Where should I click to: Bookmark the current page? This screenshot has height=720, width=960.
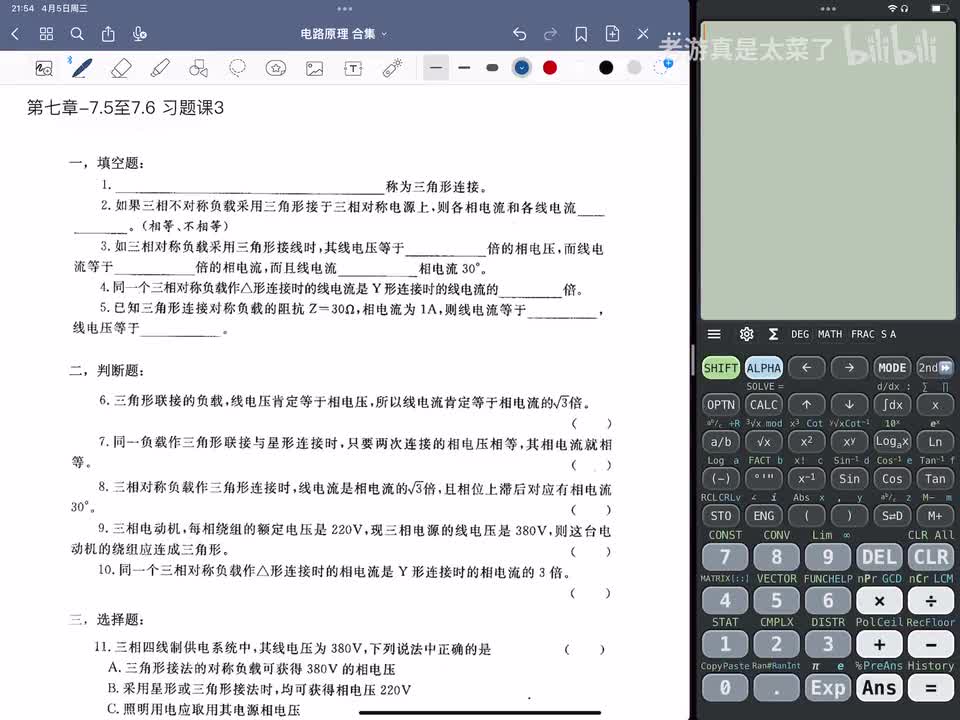[581, 34]
